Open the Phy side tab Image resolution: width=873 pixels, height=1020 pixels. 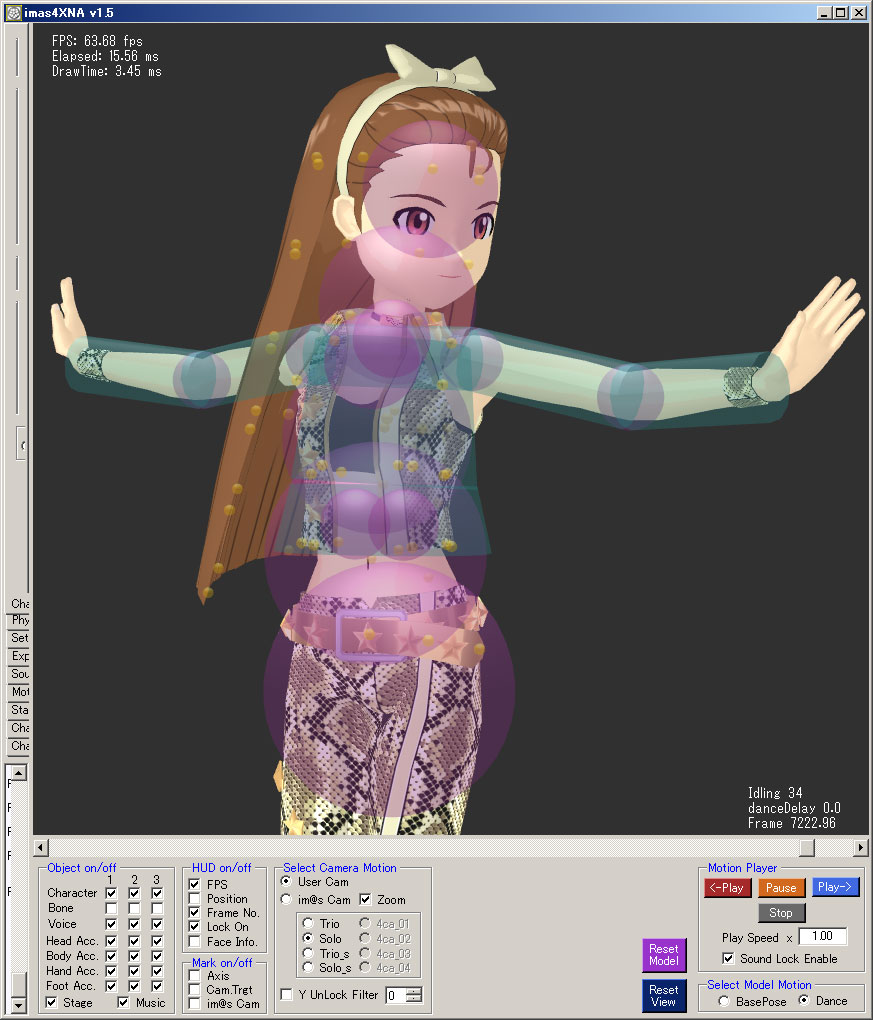[19, 620]
